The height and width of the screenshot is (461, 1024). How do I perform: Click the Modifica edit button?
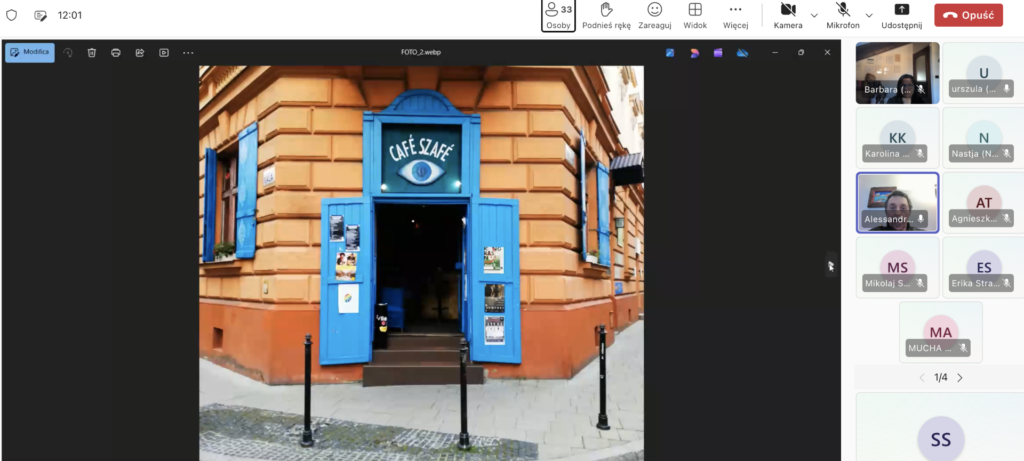[x=30, y=52]
